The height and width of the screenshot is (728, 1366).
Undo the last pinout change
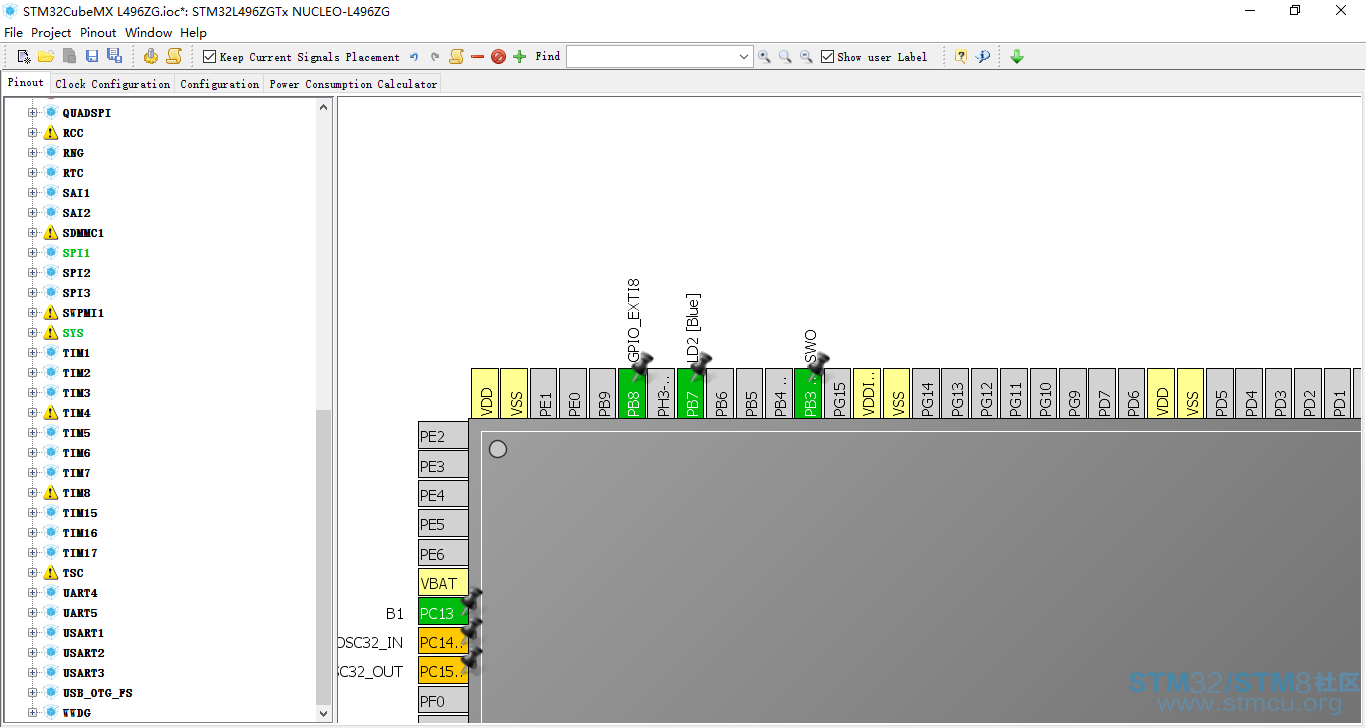414,57
